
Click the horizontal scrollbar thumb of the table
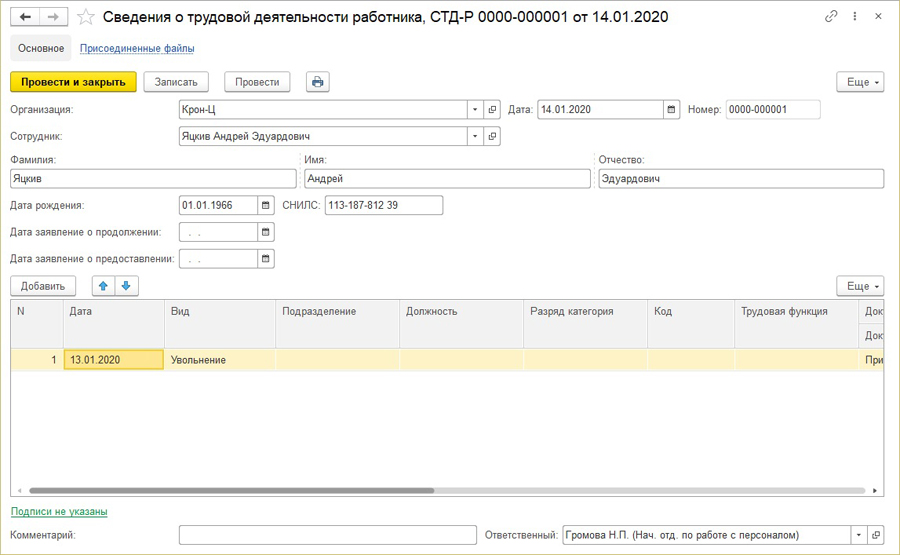click(x=232, y=491)
